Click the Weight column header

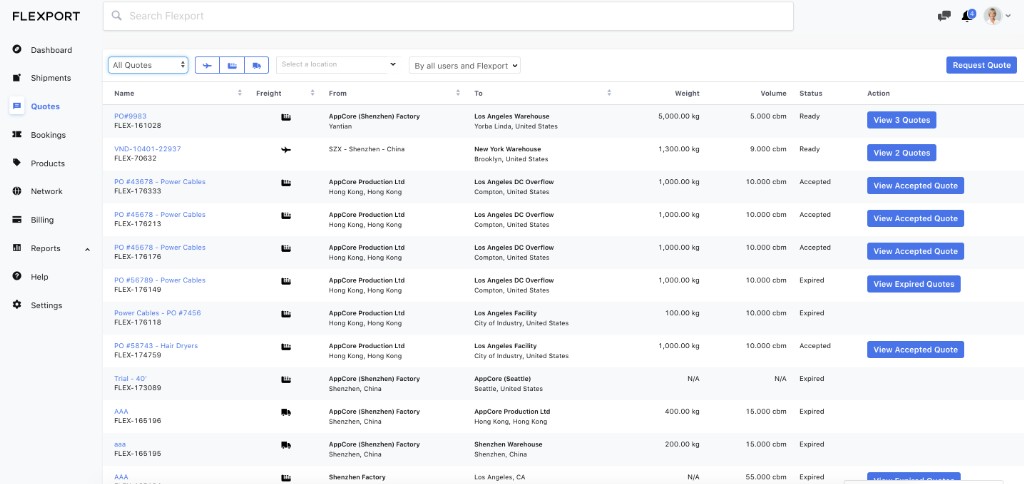[687, 93]
